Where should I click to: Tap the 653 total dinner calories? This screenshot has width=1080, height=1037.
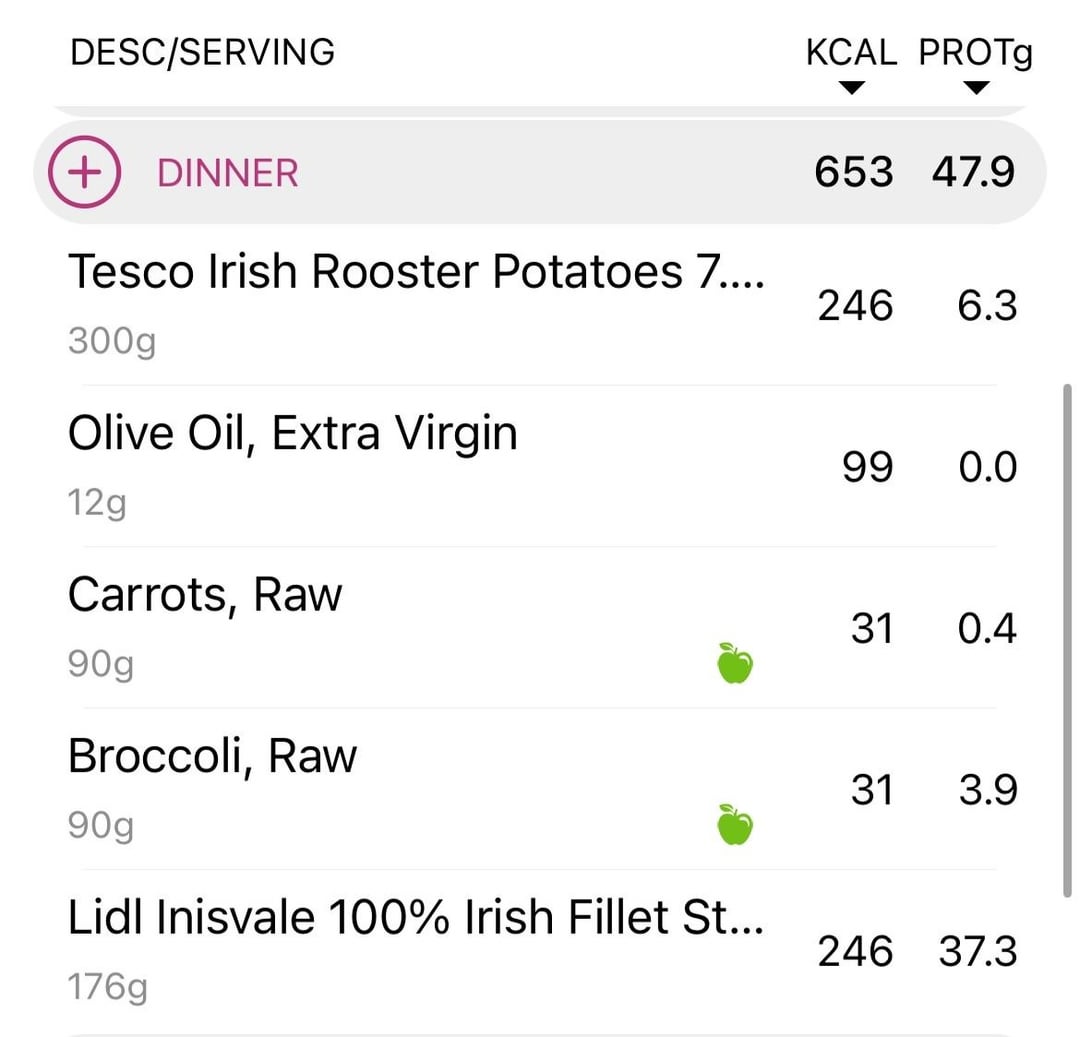pyautogui.click(x=853, y=172)
